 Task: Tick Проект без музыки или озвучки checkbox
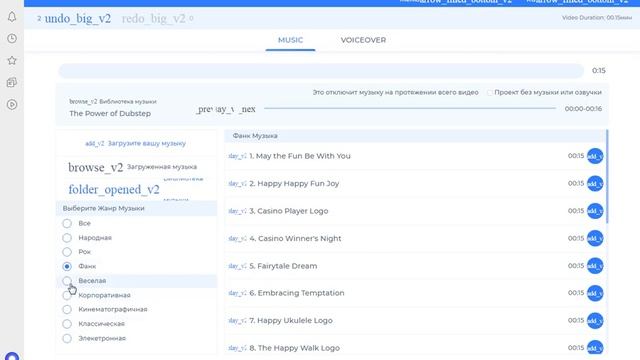click(x=489, y=93)
